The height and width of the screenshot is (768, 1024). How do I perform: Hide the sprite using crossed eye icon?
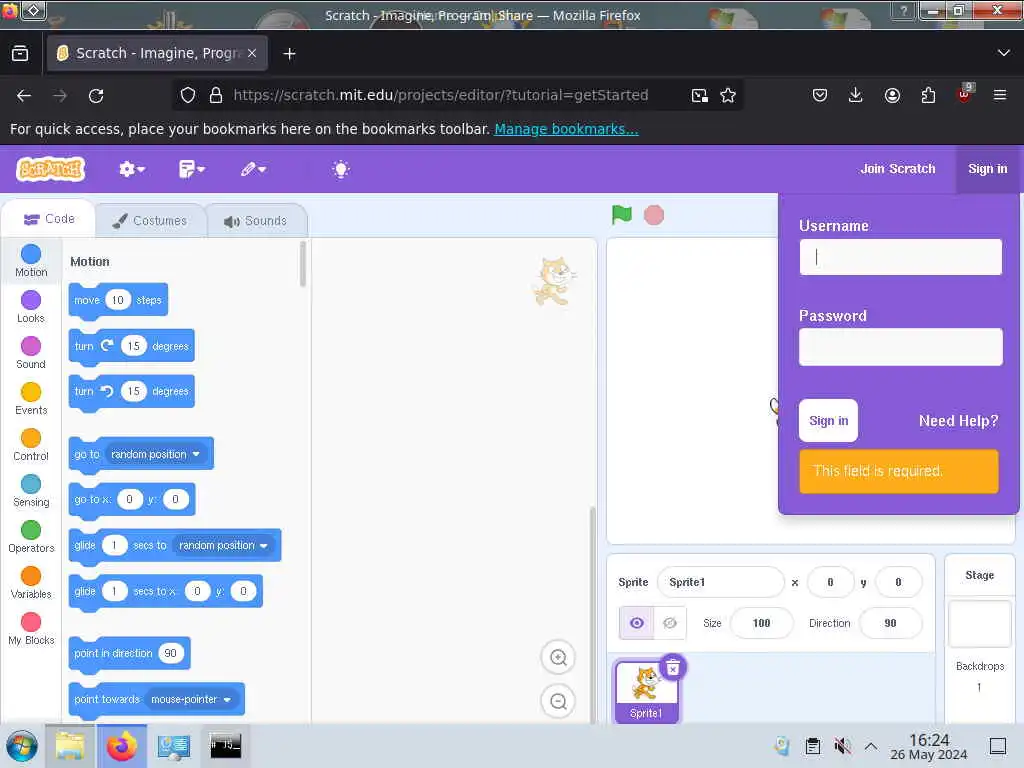pyautogui.click(x=669, y=623)
